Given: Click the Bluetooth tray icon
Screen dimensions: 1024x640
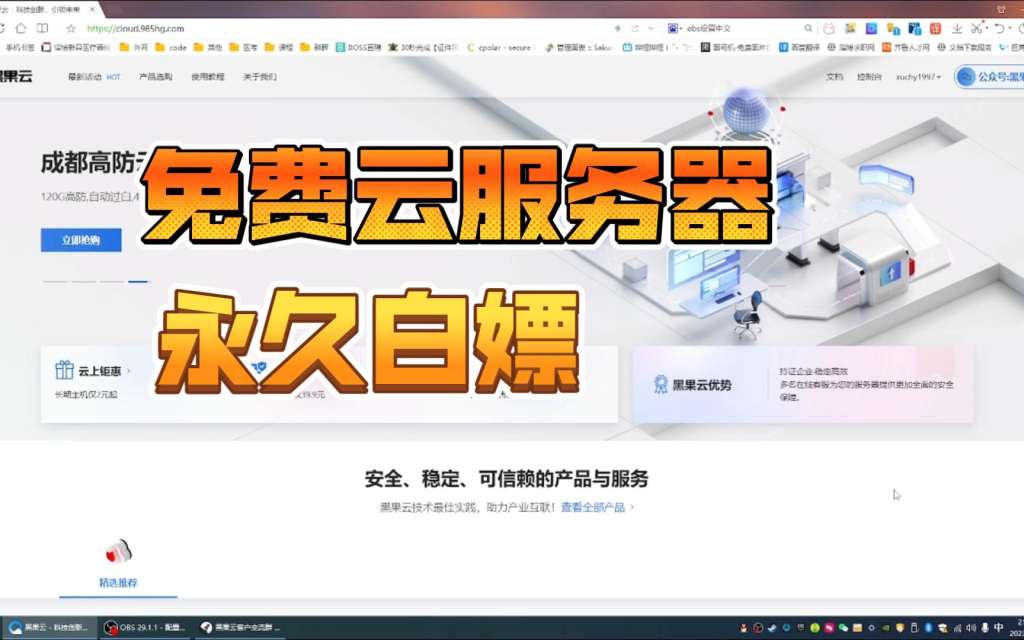Looking at the screenshot, I should pos(928,628).
